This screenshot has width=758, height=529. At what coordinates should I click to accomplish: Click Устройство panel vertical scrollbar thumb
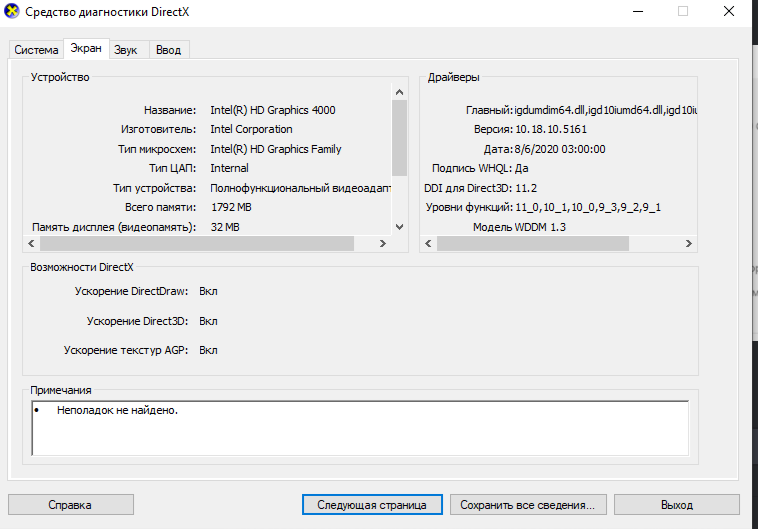pos(399,138)
